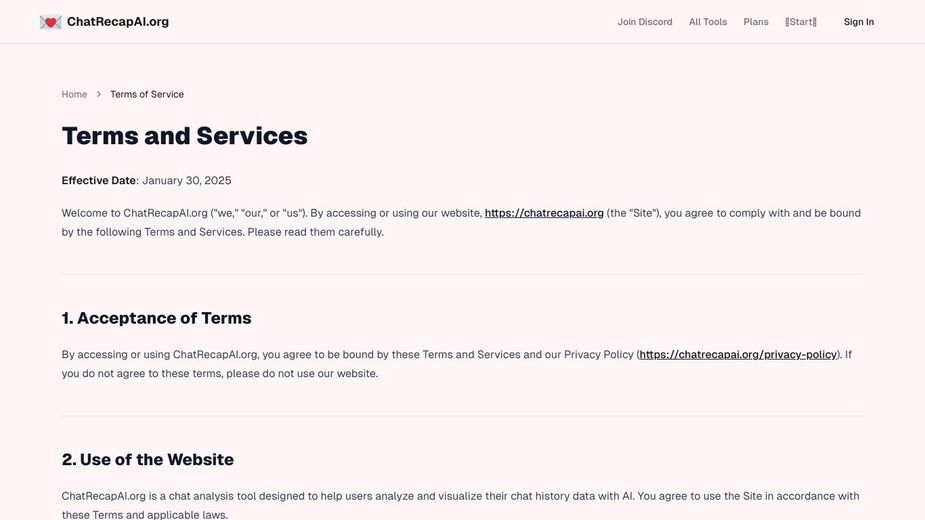Click the envelope heart logo icon
Image resolution: width=925 pixels, height=520 pixels.
(51, 22)
